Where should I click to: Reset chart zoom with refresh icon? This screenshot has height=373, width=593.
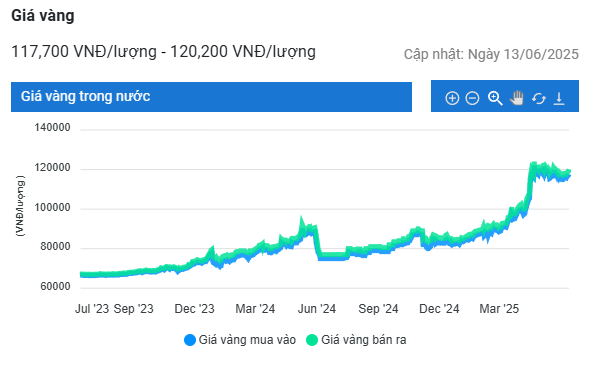click(x=539, y=99)
